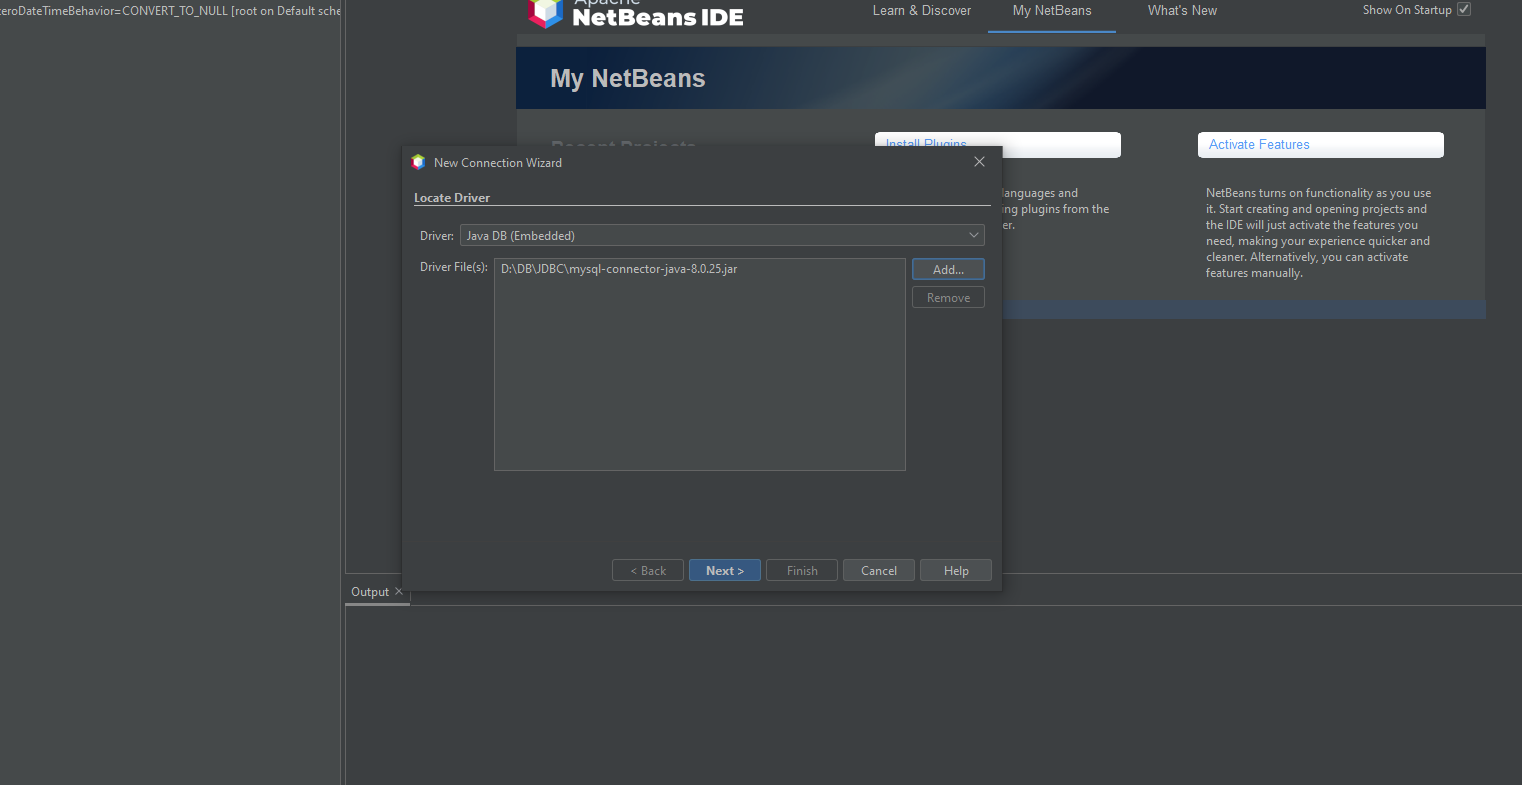1522x785 pixels.
Task: Switch to the Learn & Discover tab
Action: click(922, 11)
